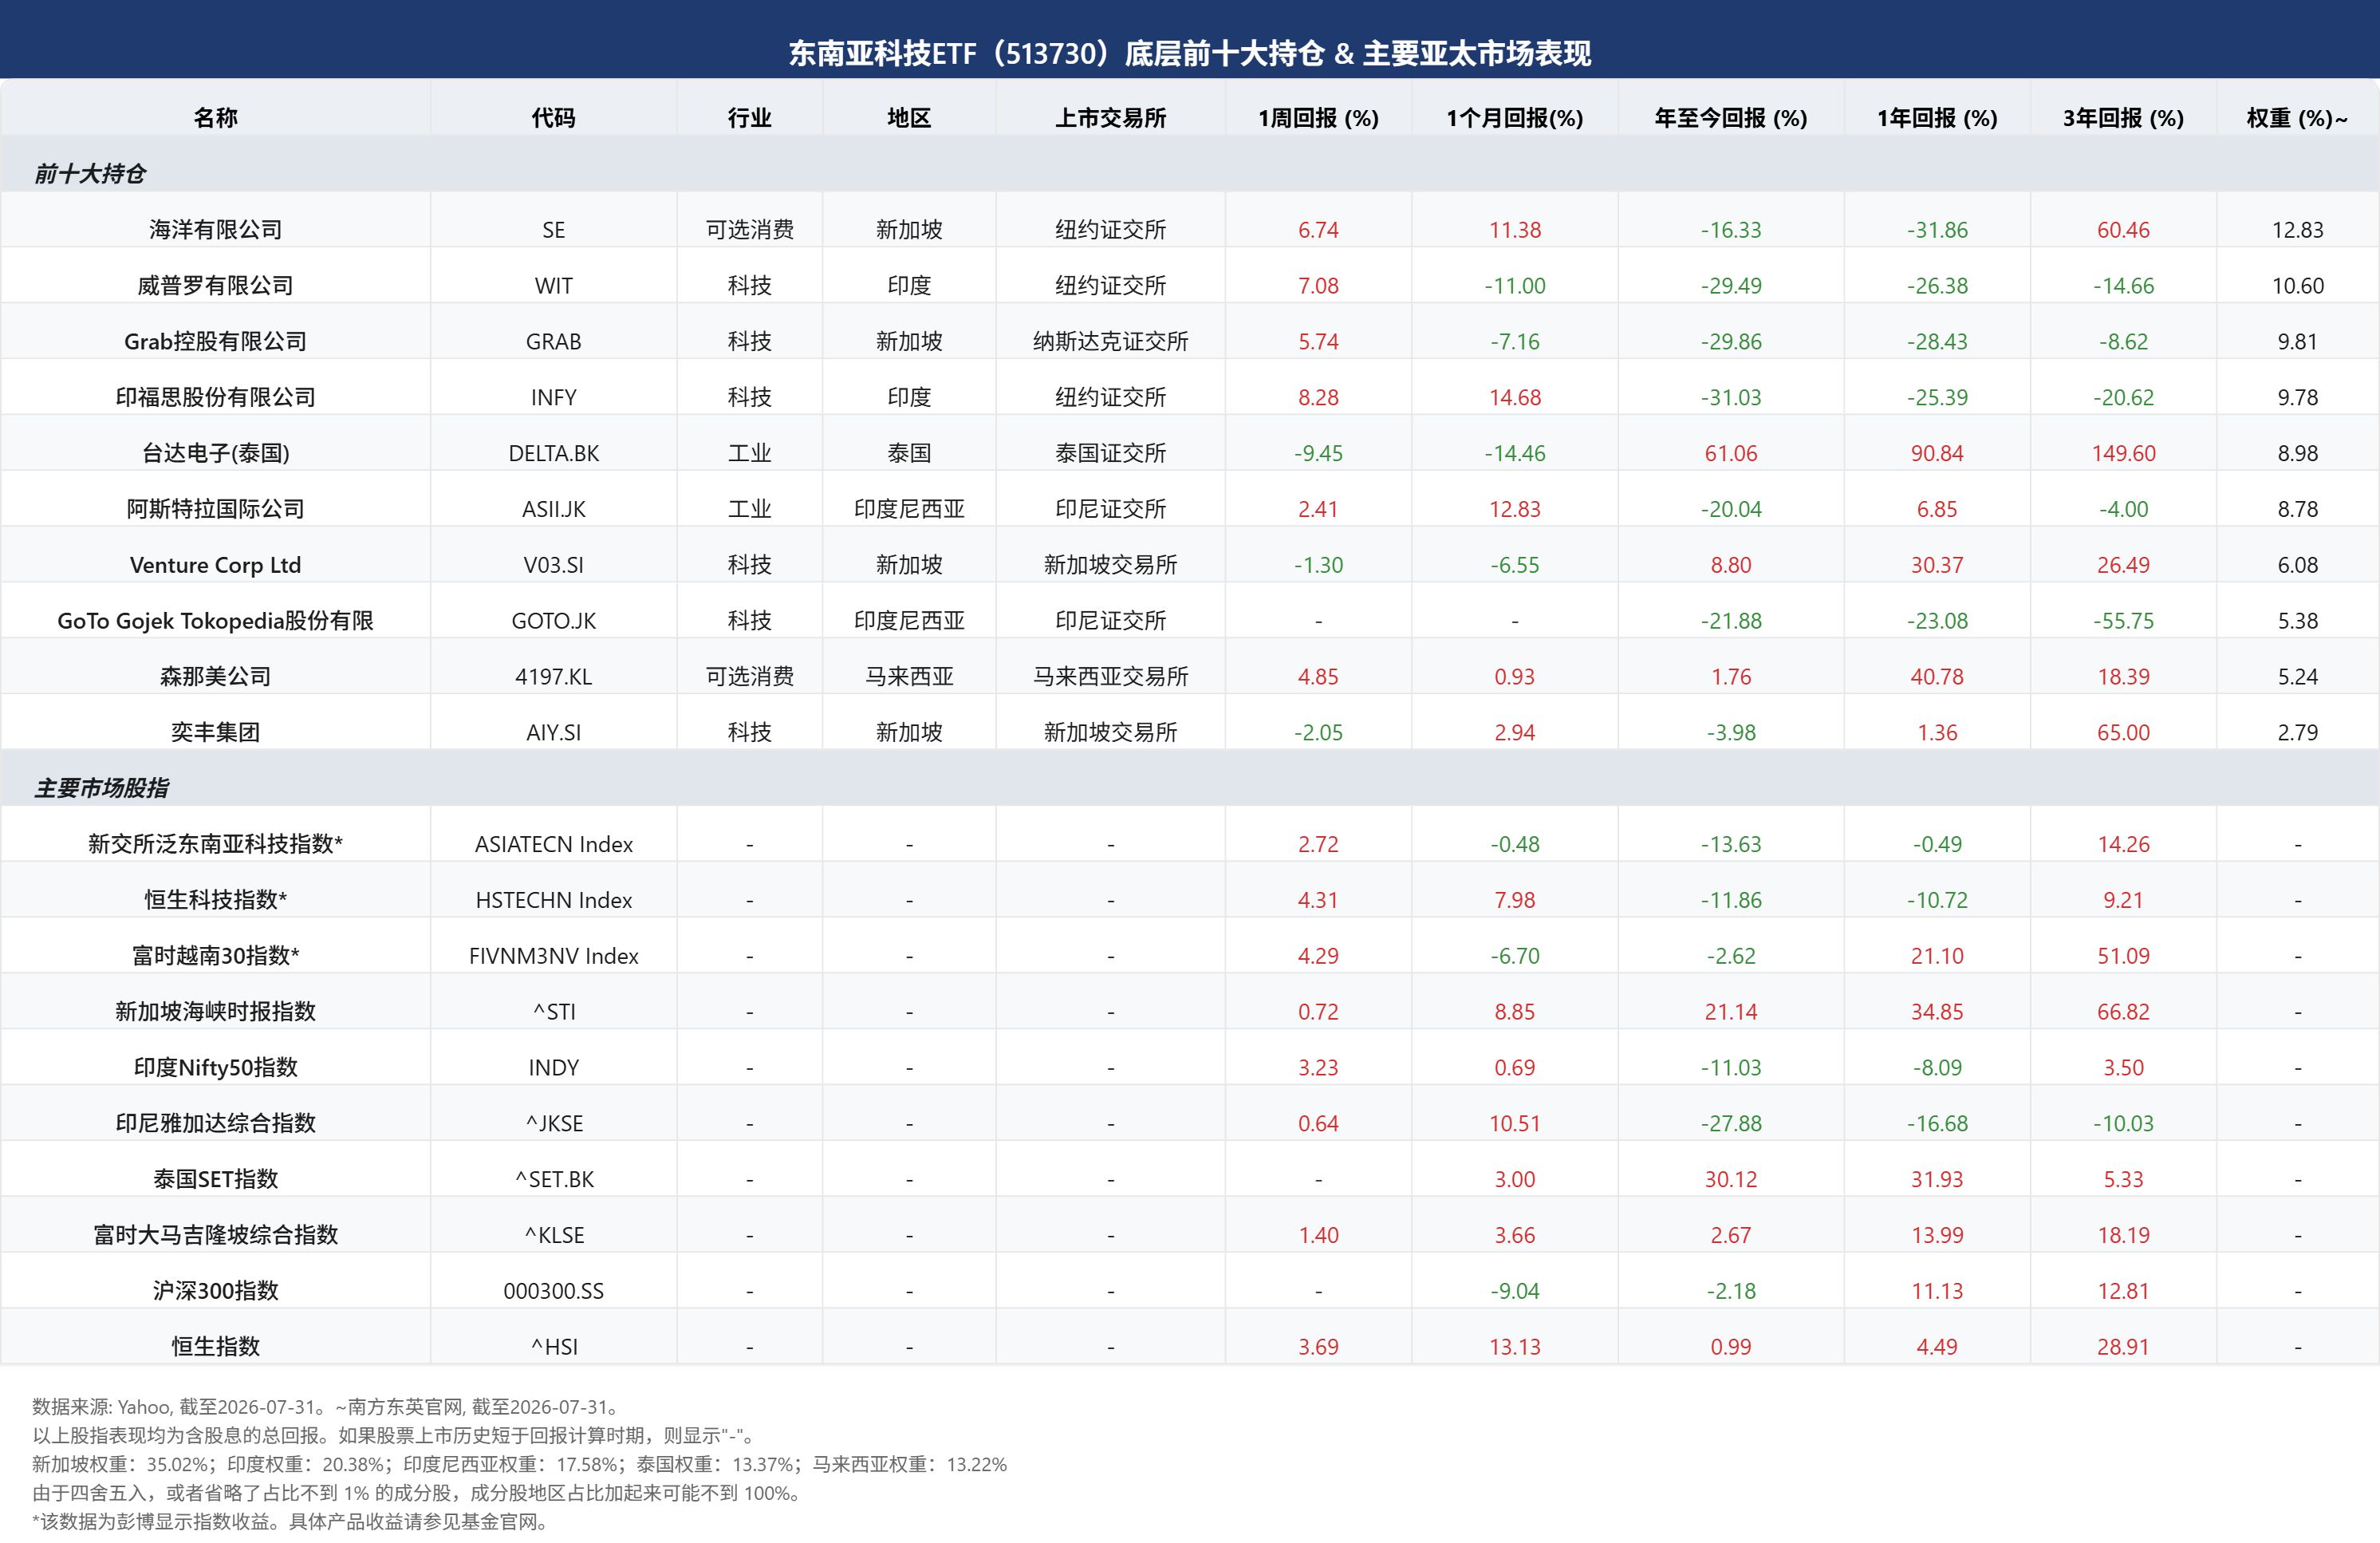The width and height of the screenshot is (2380, 1543).
Task: Select the 海洋有限公司 row name
Action: 215,230
